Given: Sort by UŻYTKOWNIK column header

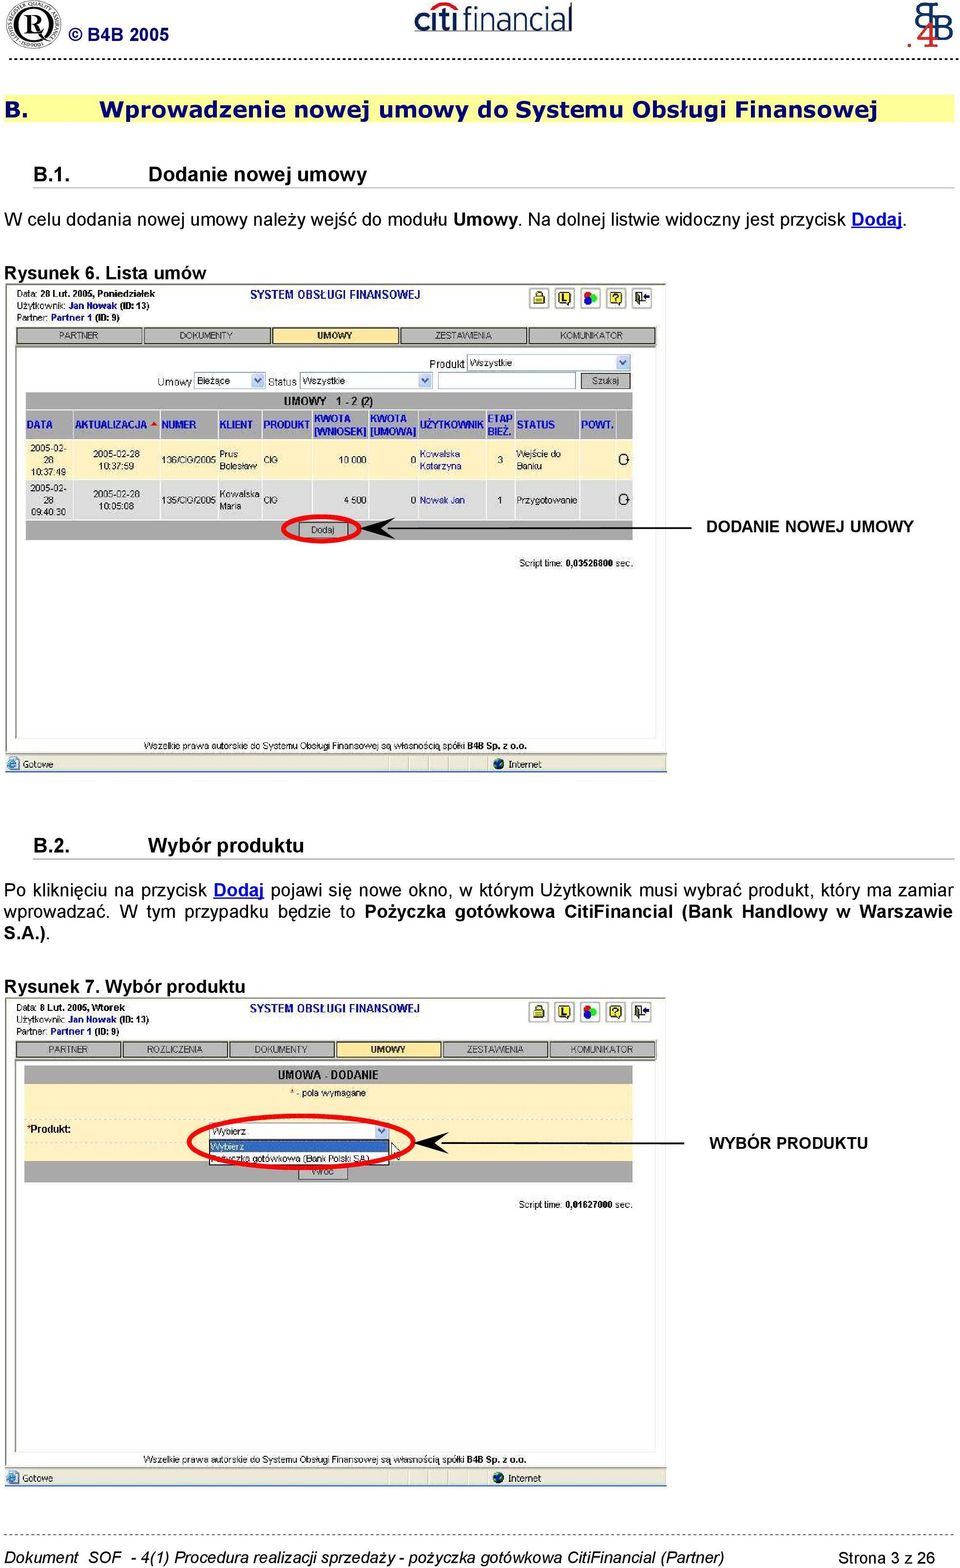Looking at the screenshot, I should coord(451,425).
